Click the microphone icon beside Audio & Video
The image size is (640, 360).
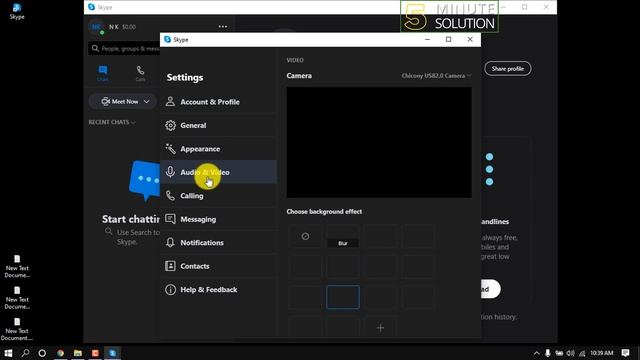click(170, 172)
